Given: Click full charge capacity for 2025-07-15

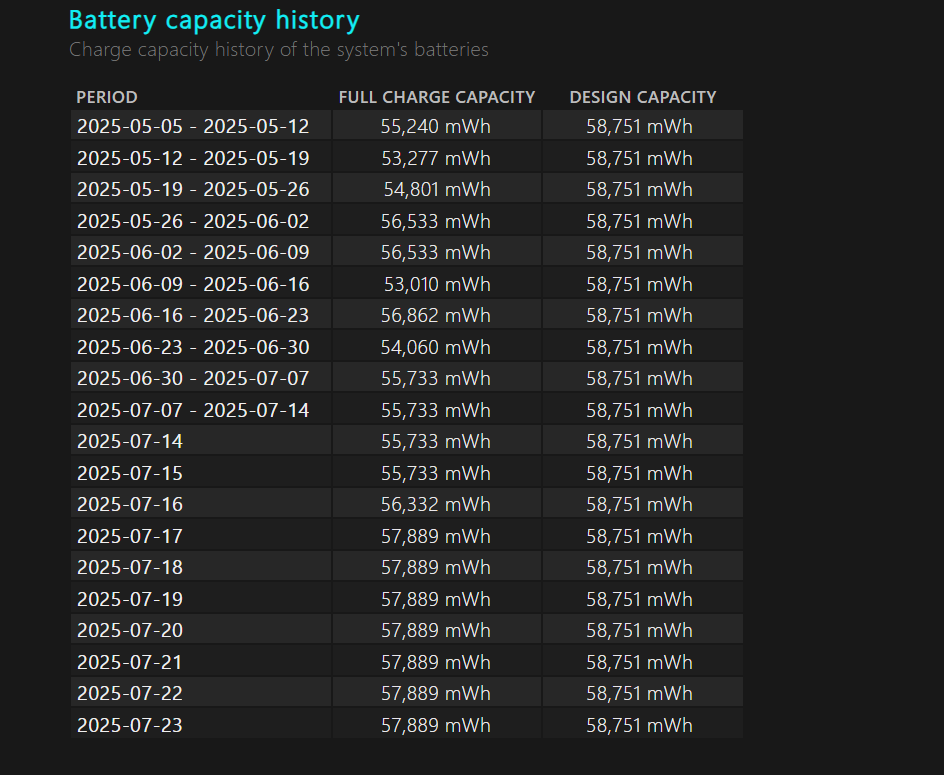Looking at the screenshot, I should point(435,473).
